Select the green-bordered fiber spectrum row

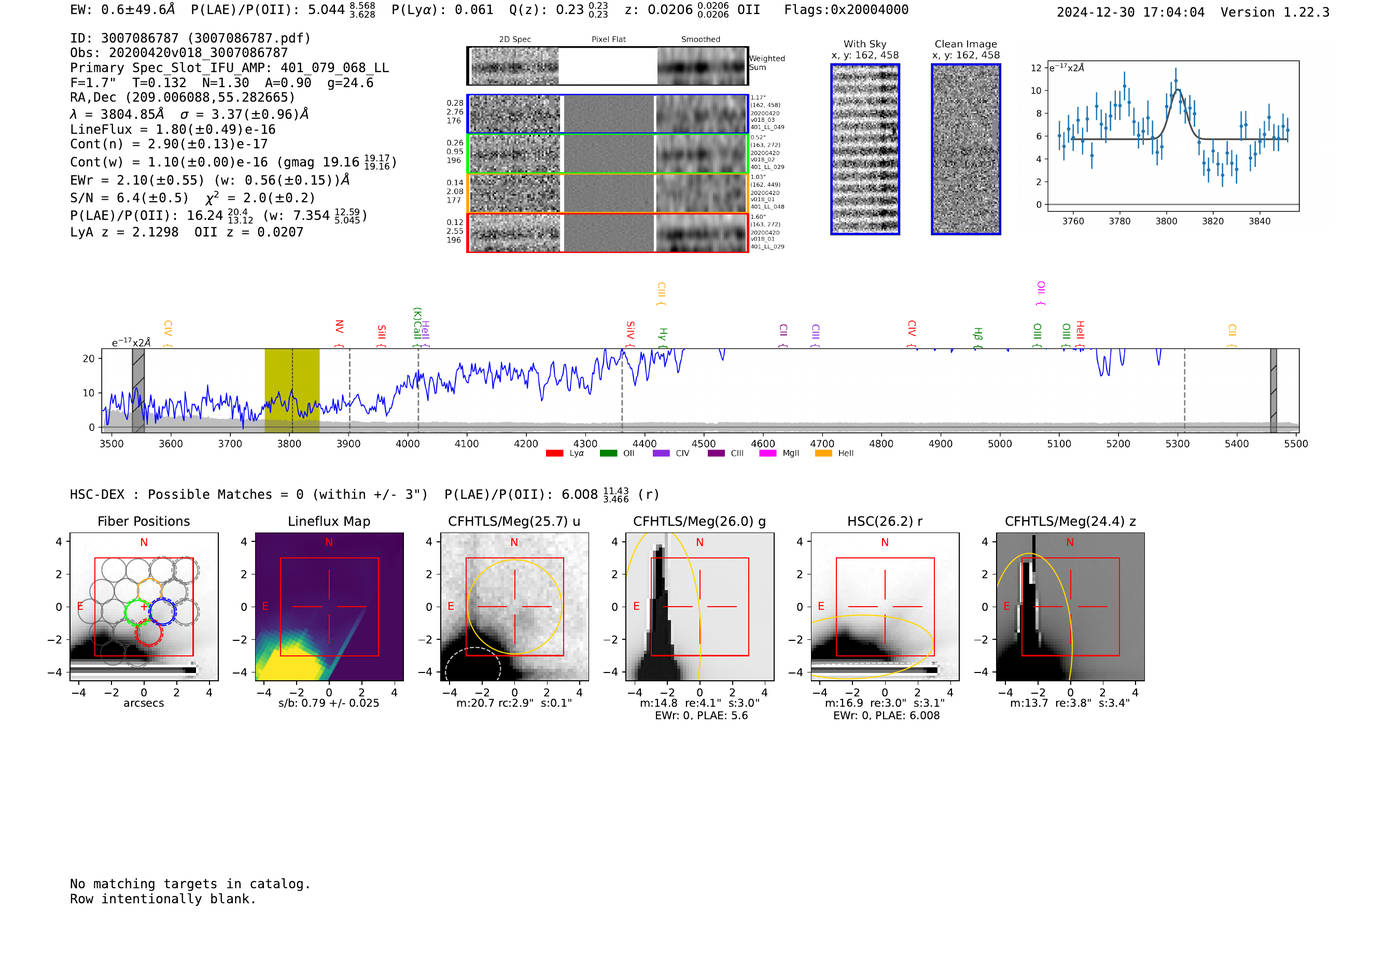coord(608,153)
